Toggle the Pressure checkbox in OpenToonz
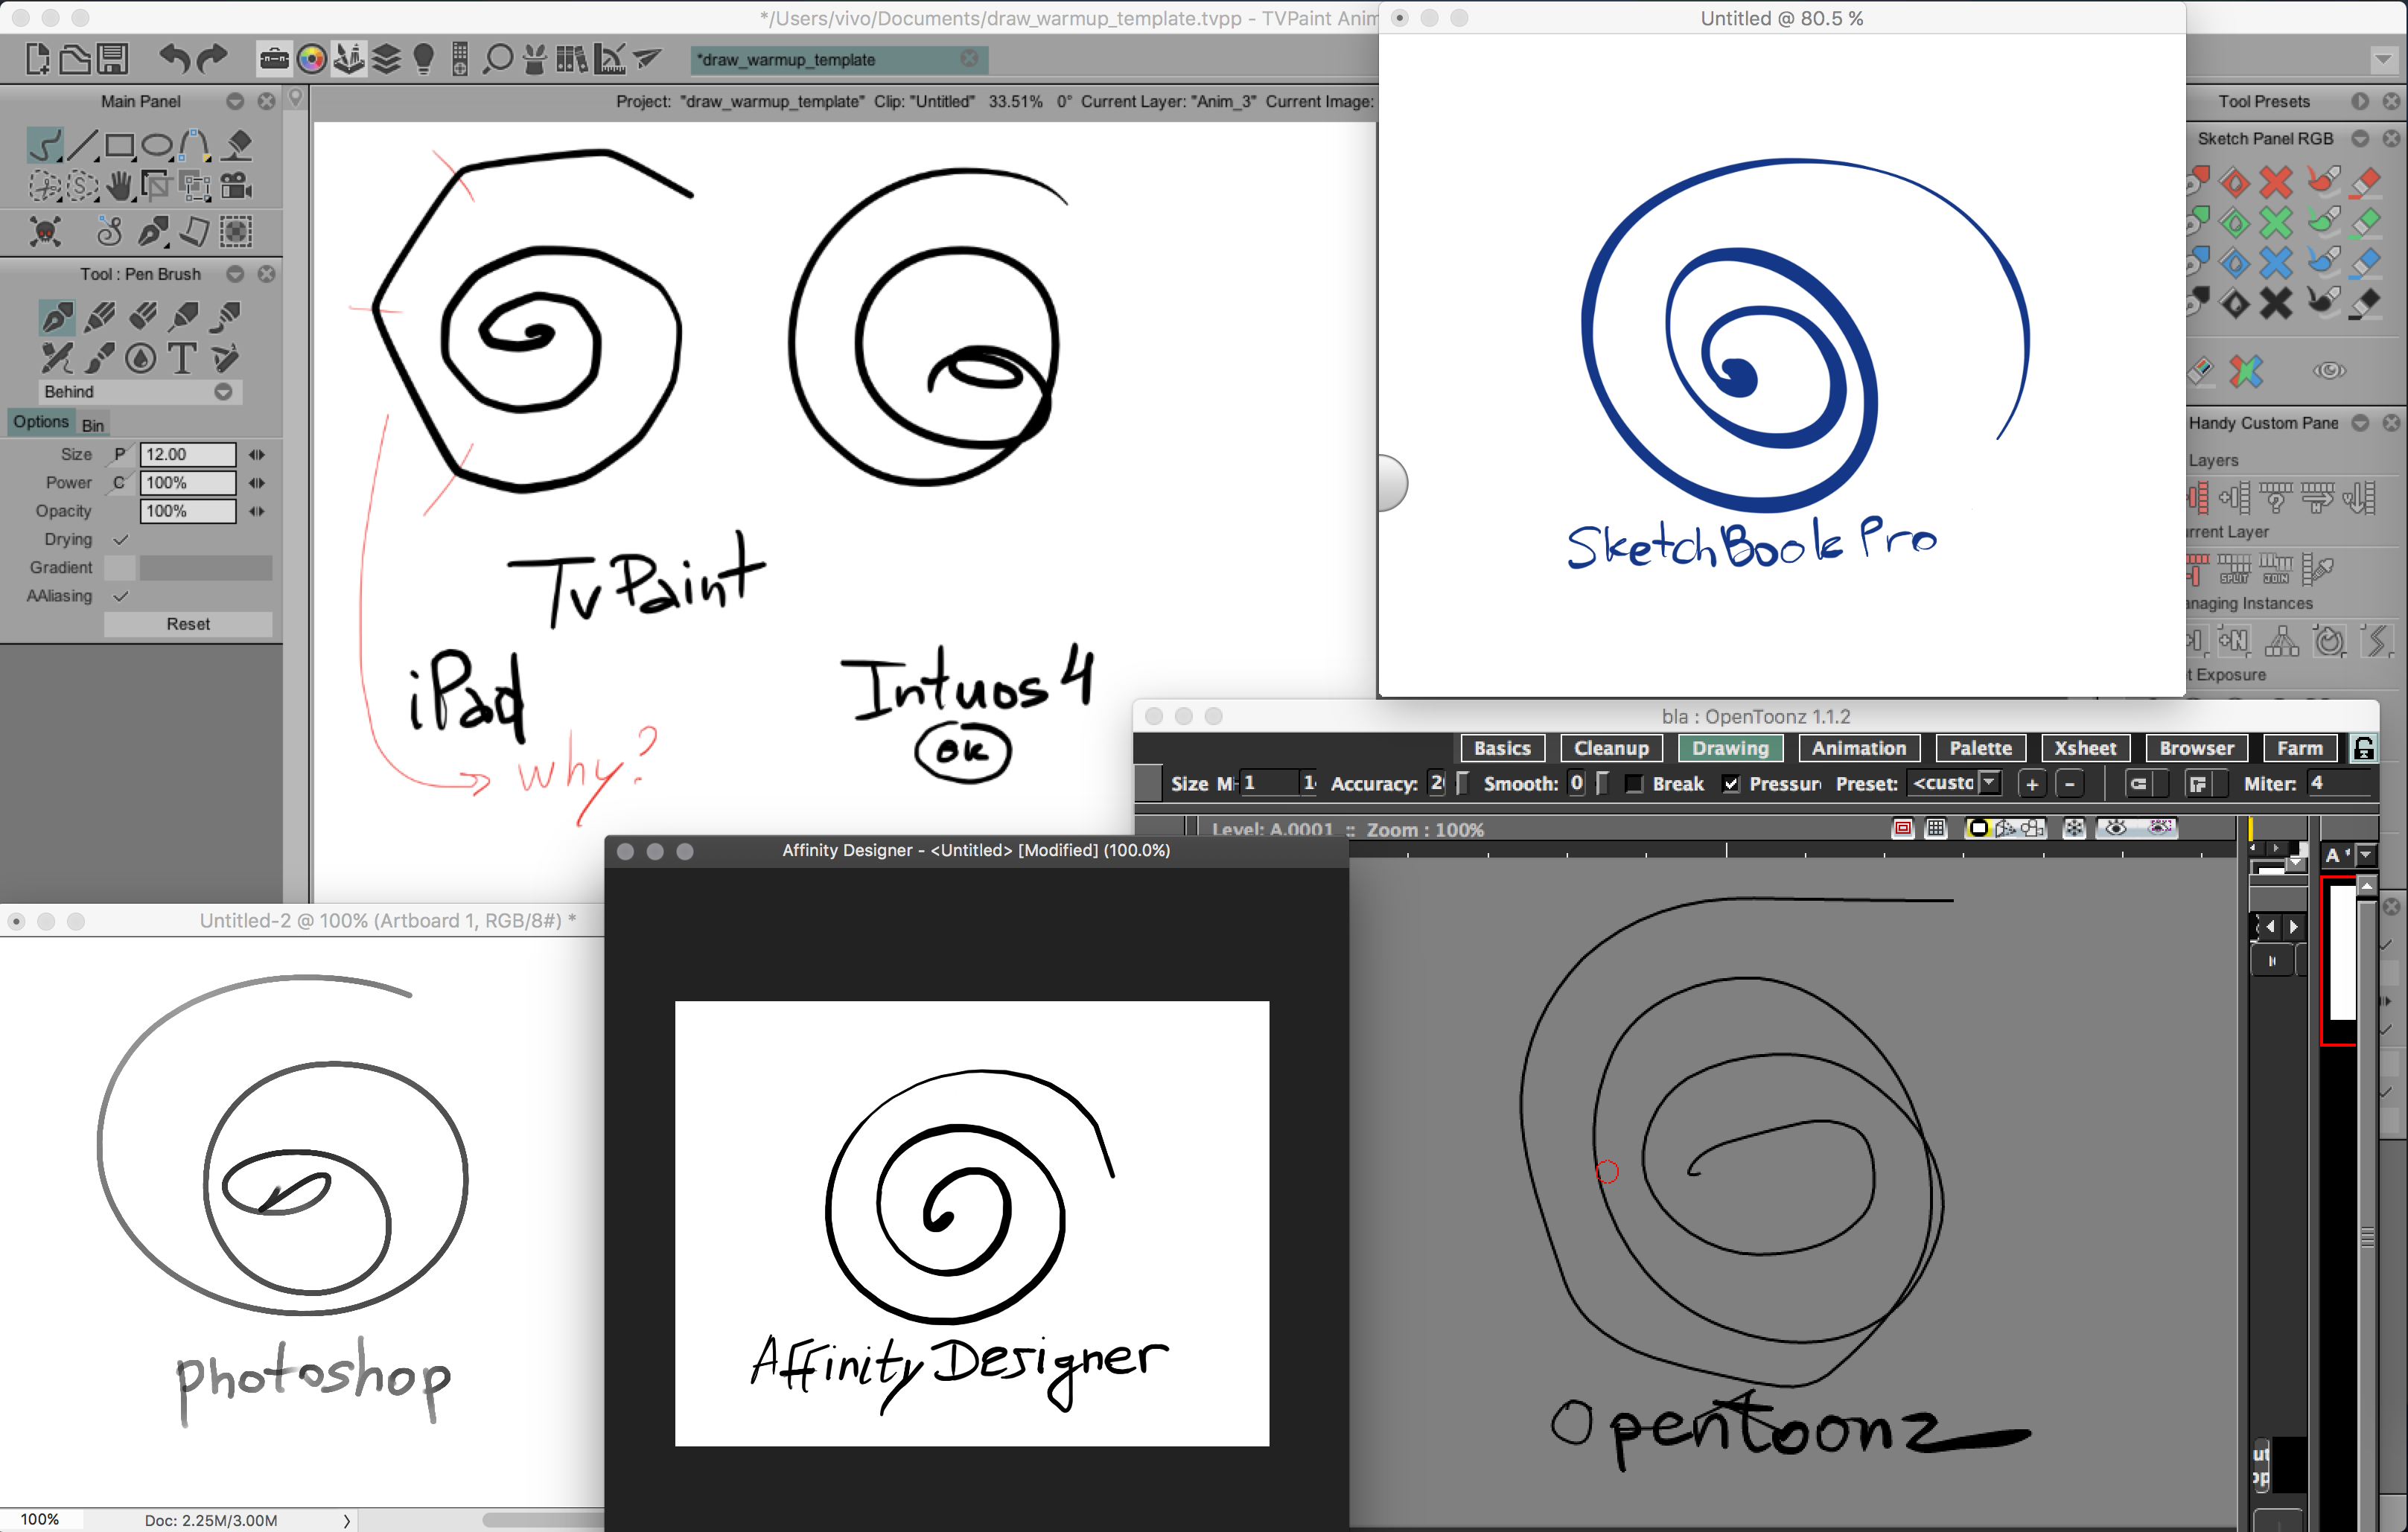2408x1532 pixels. (x=1731, y=784)
